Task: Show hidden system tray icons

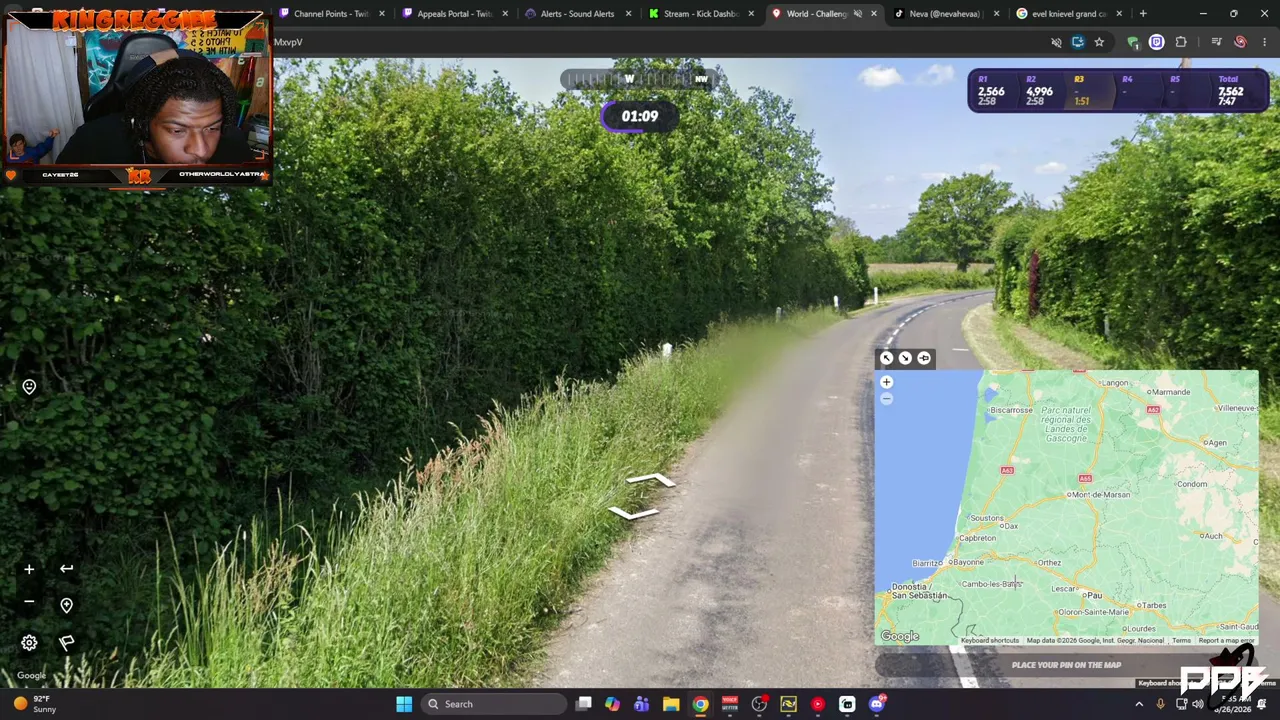Action: (1139, 704)
